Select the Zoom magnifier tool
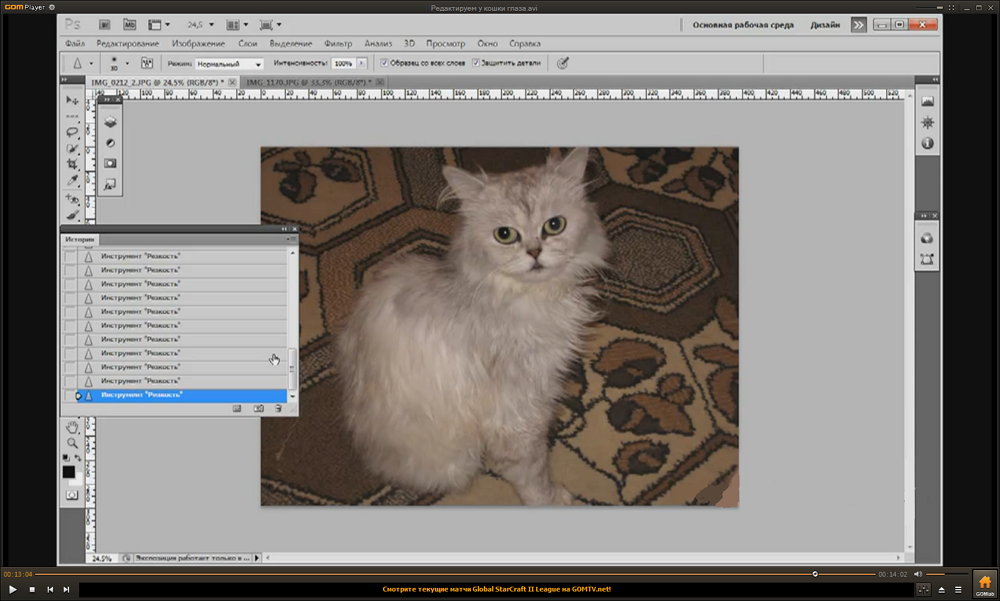 [72, 442]
